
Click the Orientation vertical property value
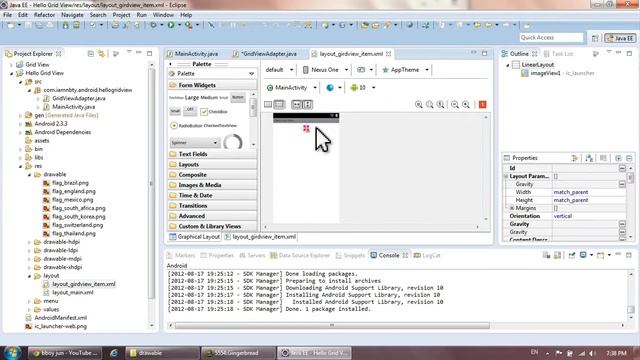point(562,216)
